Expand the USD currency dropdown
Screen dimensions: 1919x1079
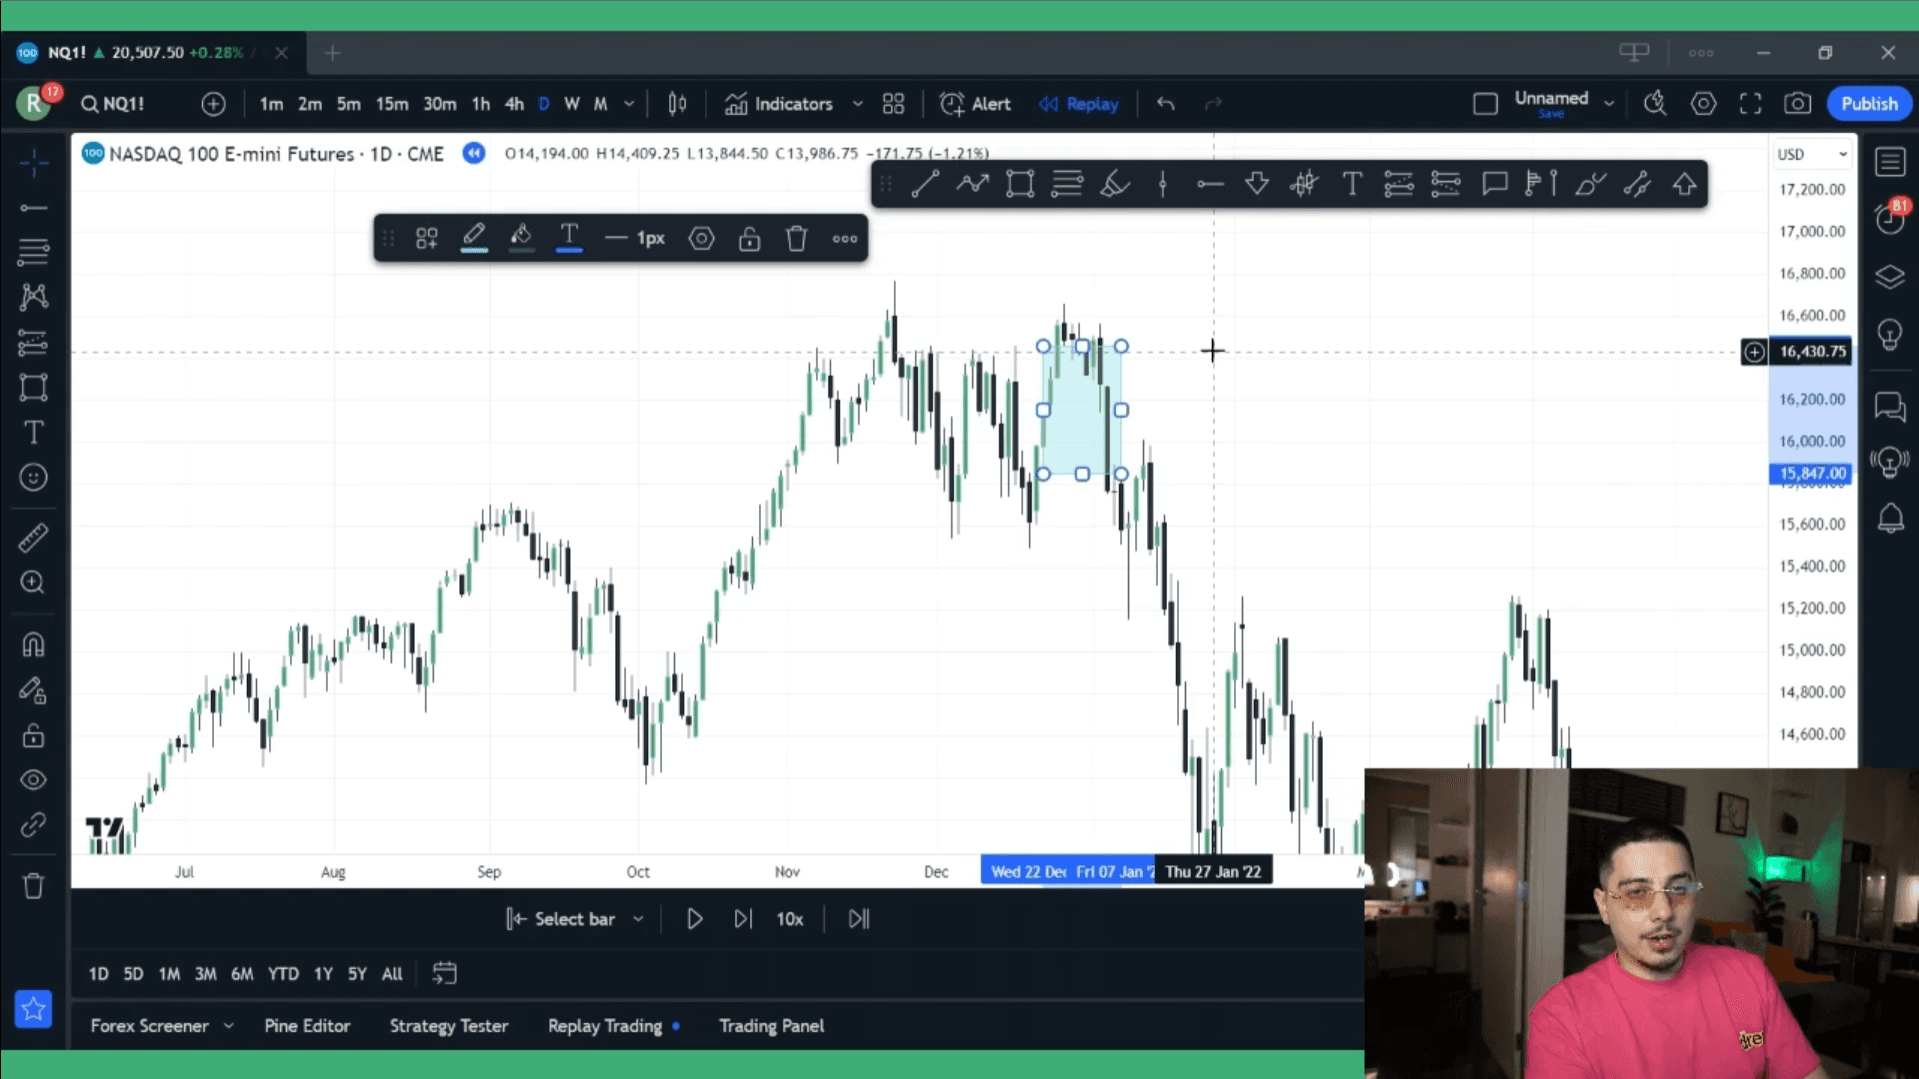1812,153
